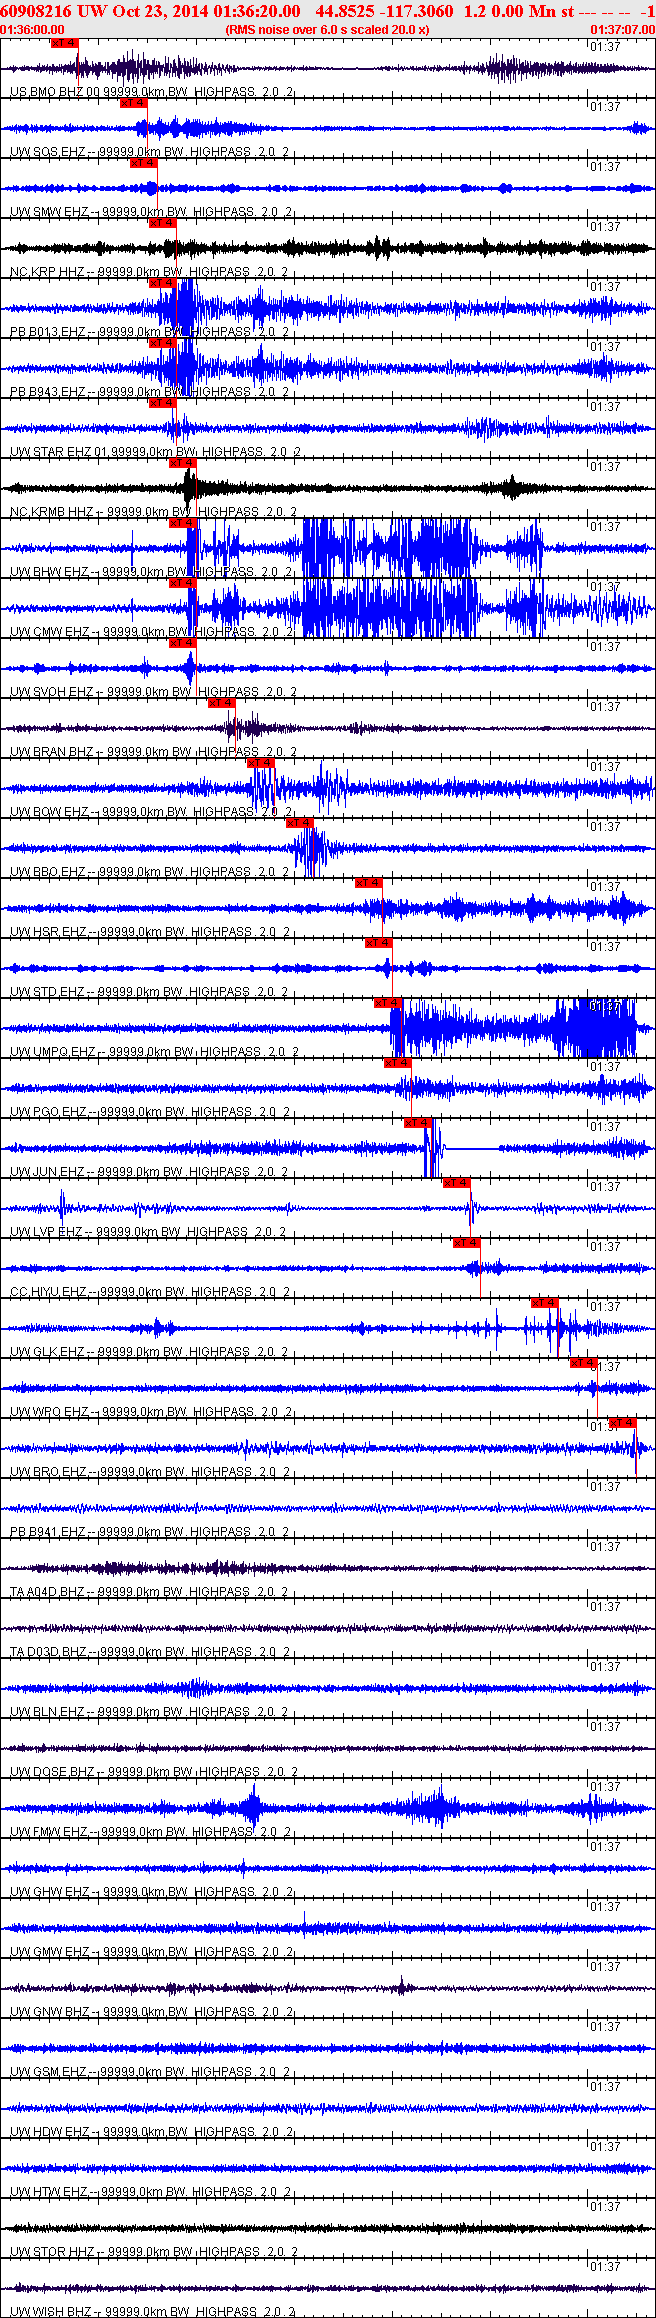Click the red pick marker on UW SMW trace
This screenshot has width=656, height=2318.
[144, 163]
